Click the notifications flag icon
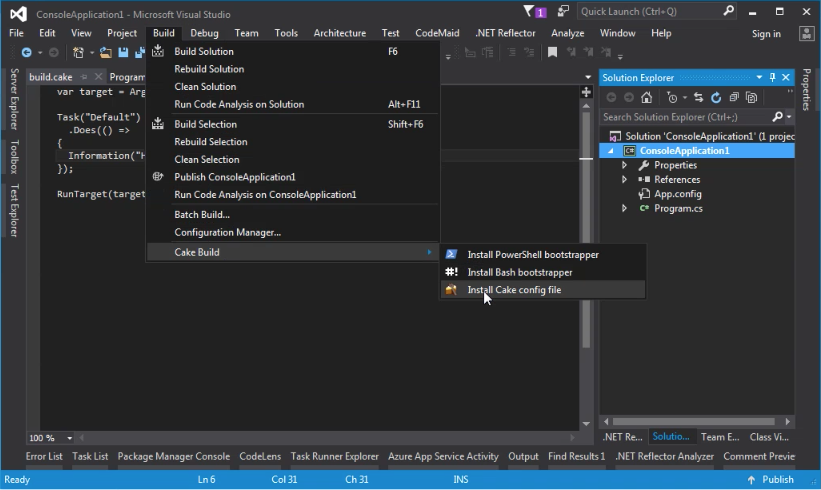 point(529,12)
